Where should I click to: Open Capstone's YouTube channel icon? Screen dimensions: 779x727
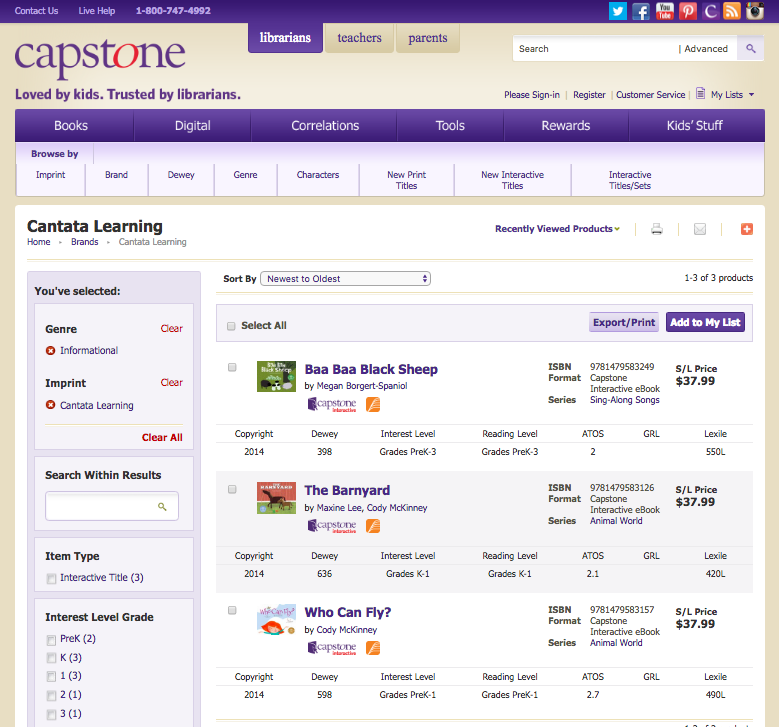[x=664, y=10]
